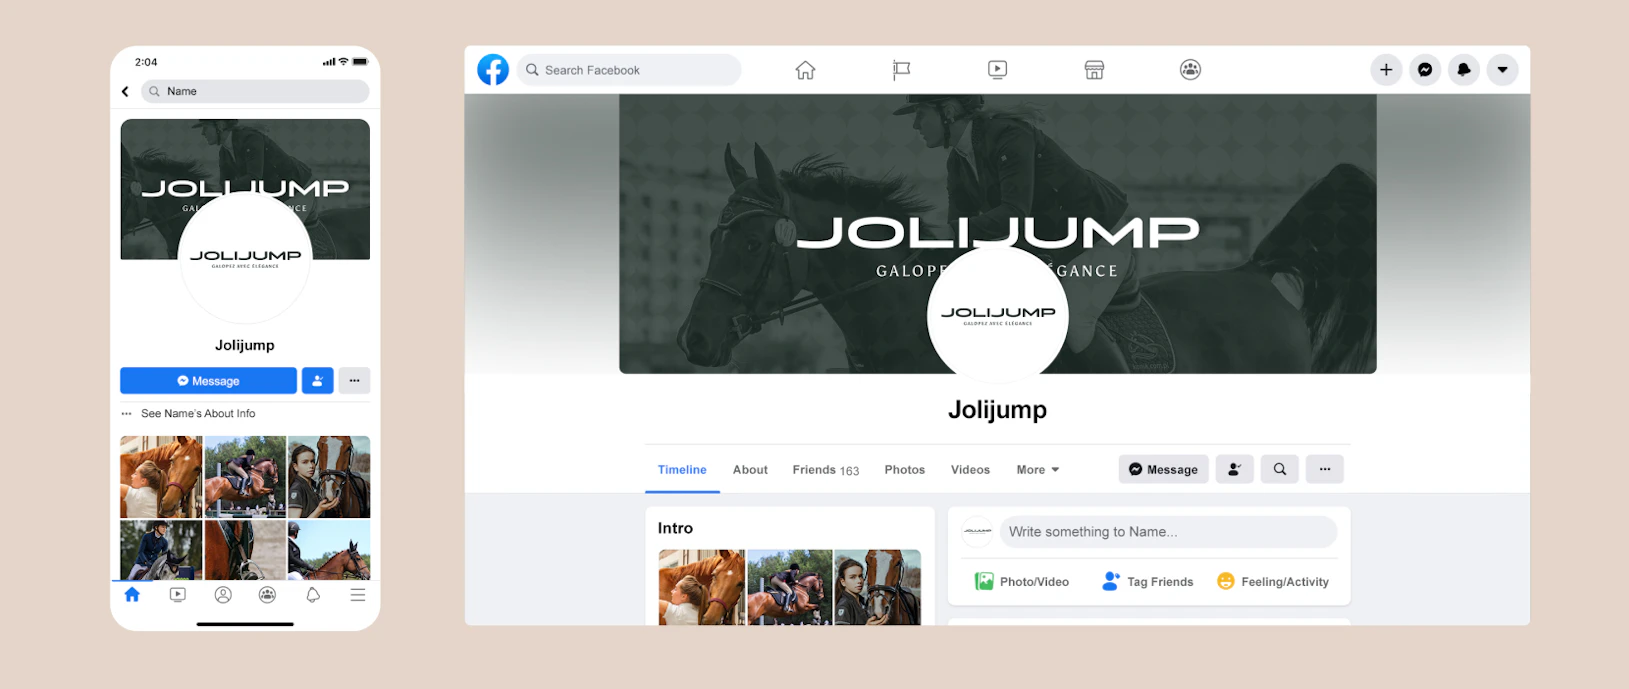The height and width of the screenshot is (689, 1629).
Task: Tap the mobile hamburger menu icon
Action: pyautogui.click(x=358, y=595)
